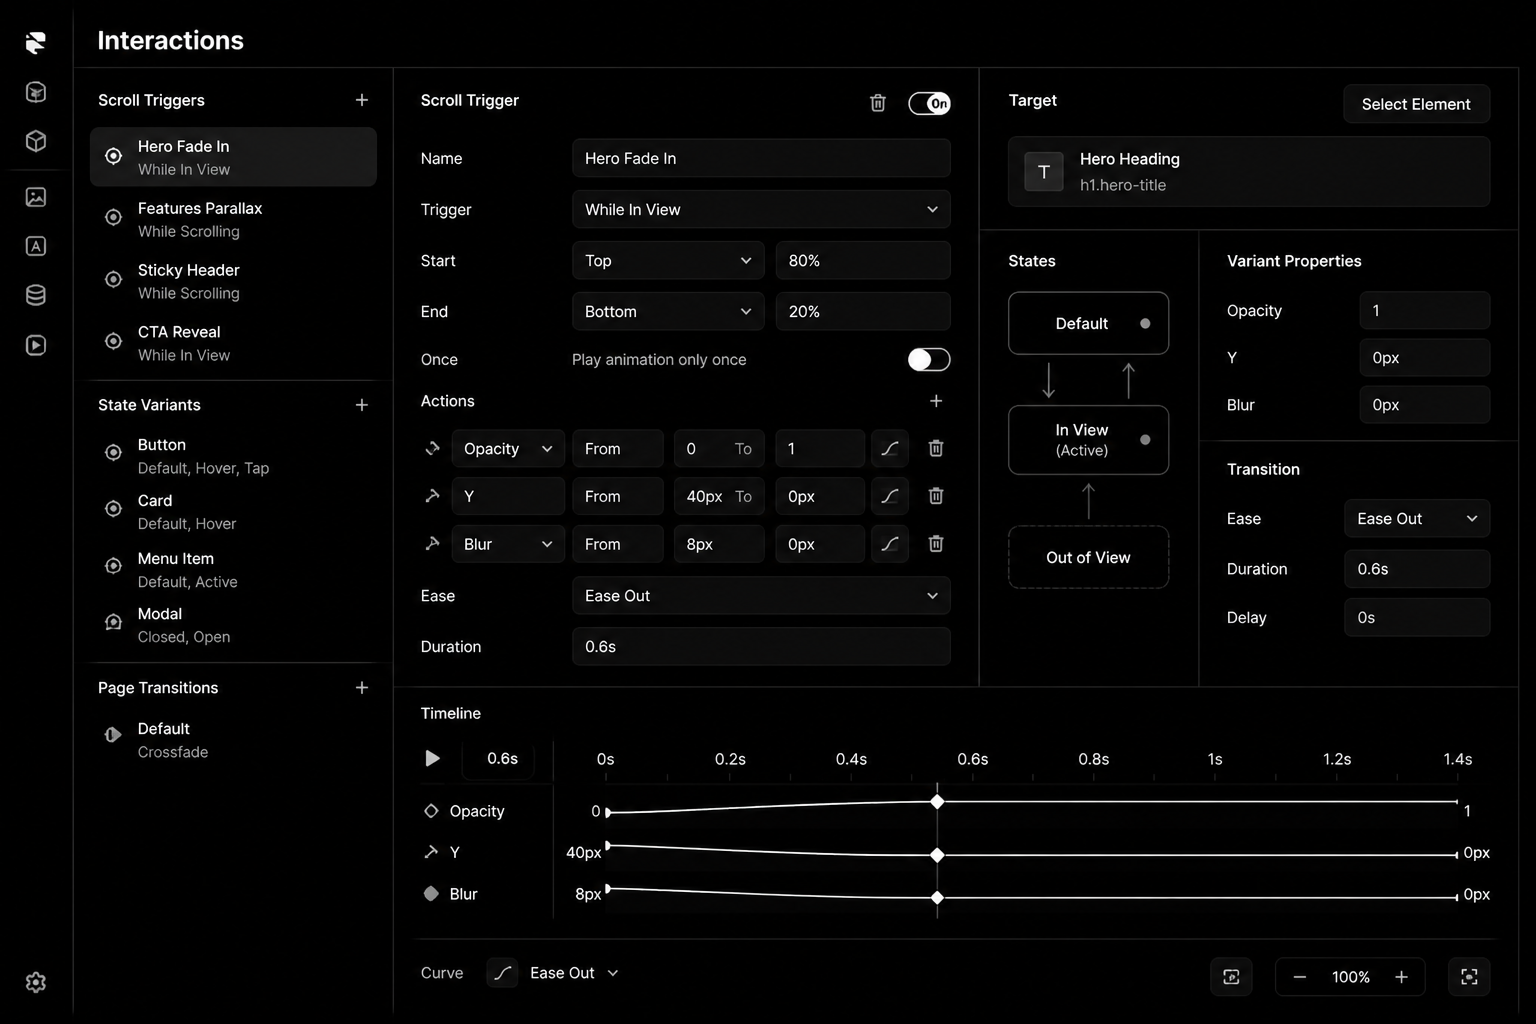The height and width of the screenshot is (1024, 1536).
Task: Open the Modal state variant
Action: coord(233,625)
